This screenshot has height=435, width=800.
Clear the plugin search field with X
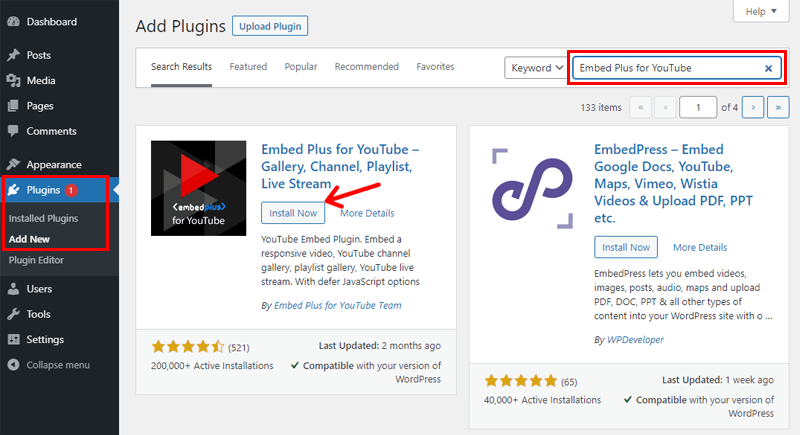point(768,68)
